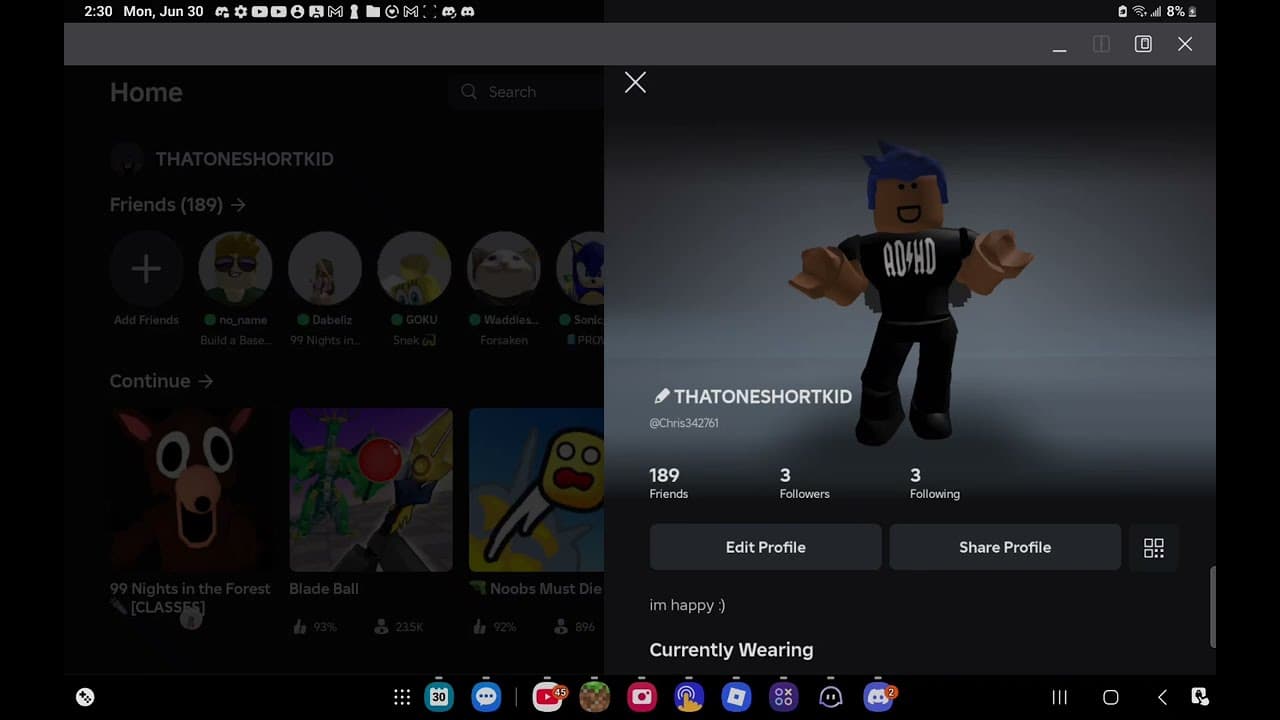
Task: Open the 189 Friends count
Action: (x=669, y=483)
